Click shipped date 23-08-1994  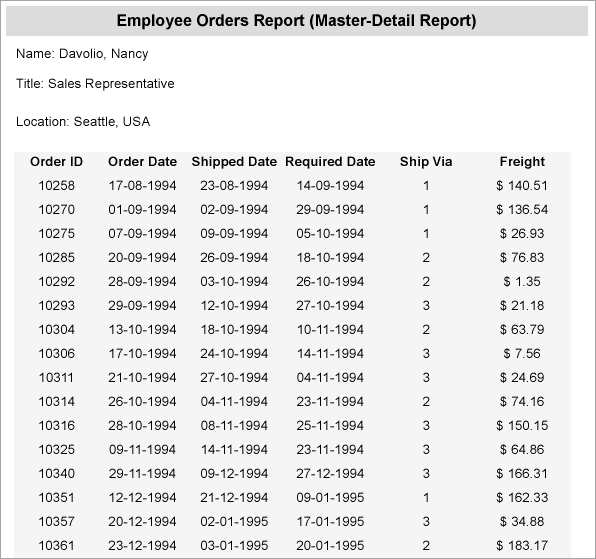click(x=234, y=185)
